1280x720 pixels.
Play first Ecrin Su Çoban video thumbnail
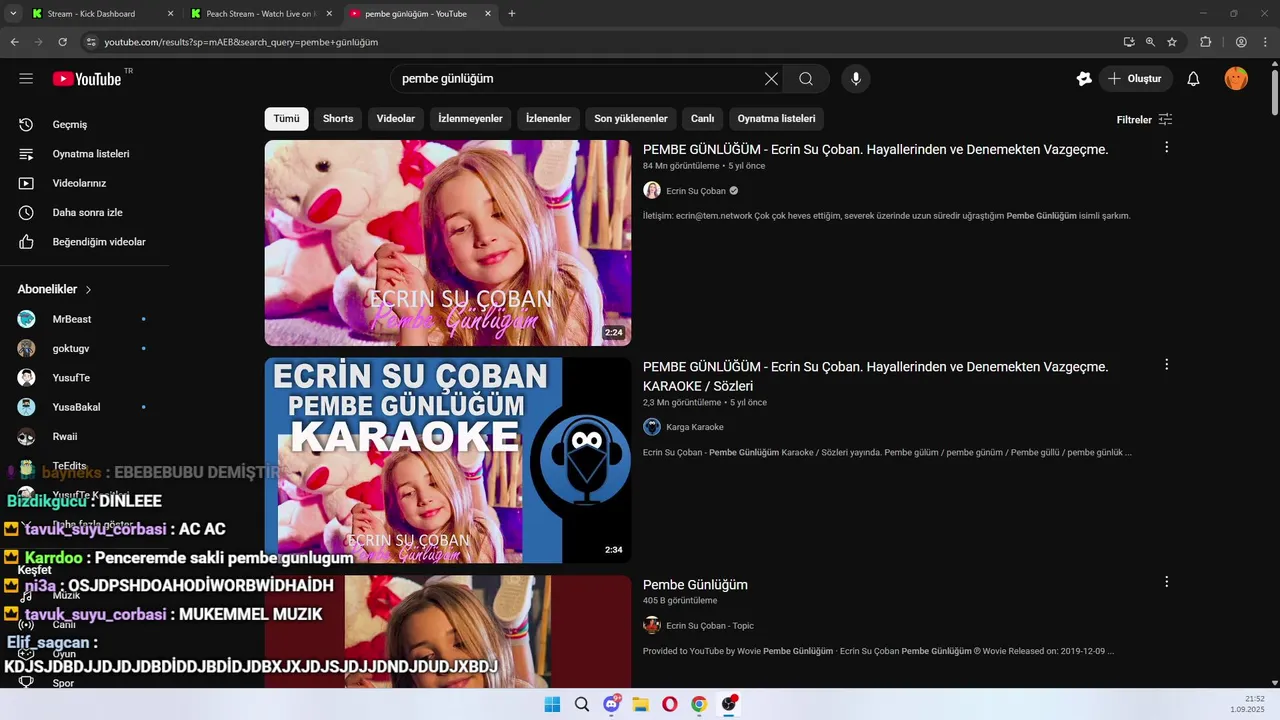(448, 243)
